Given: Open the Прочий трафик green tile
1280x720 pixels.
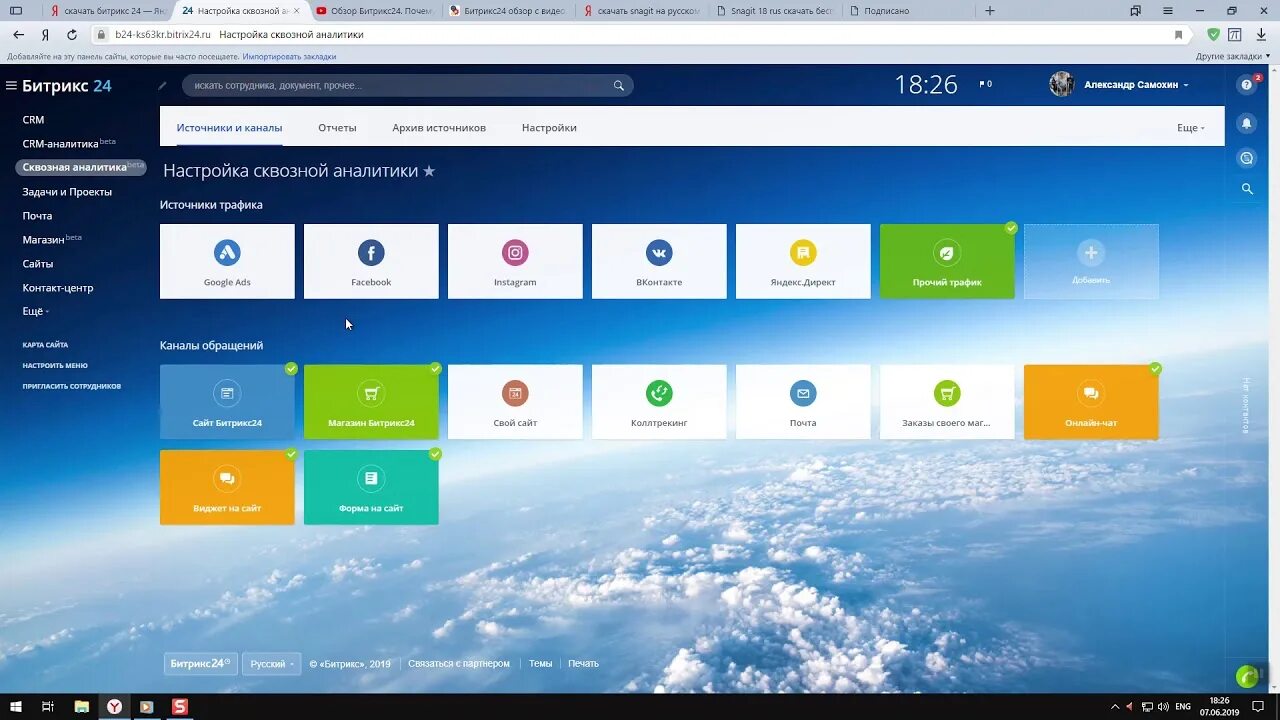Looking at the screenshot, I should tap(947, 261).
